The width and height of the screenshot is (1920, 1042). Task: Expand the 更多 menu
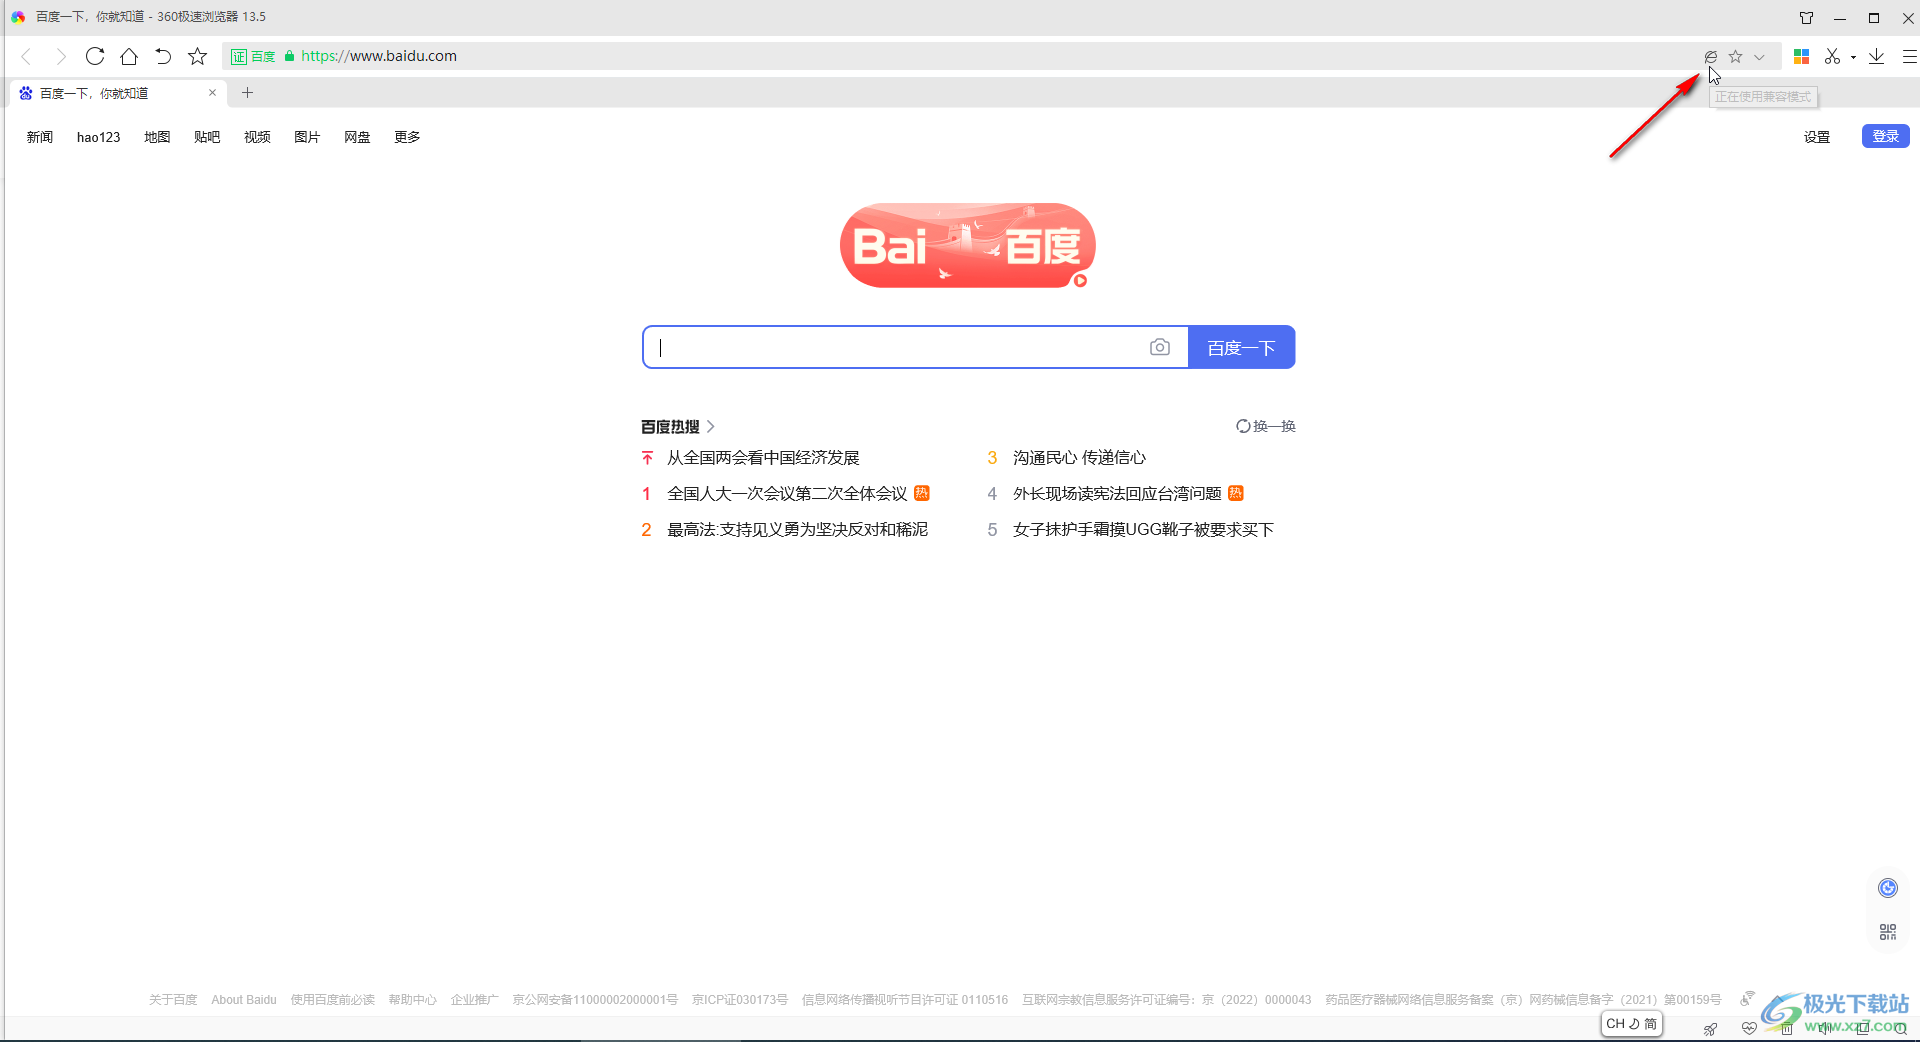pos(407,137)
